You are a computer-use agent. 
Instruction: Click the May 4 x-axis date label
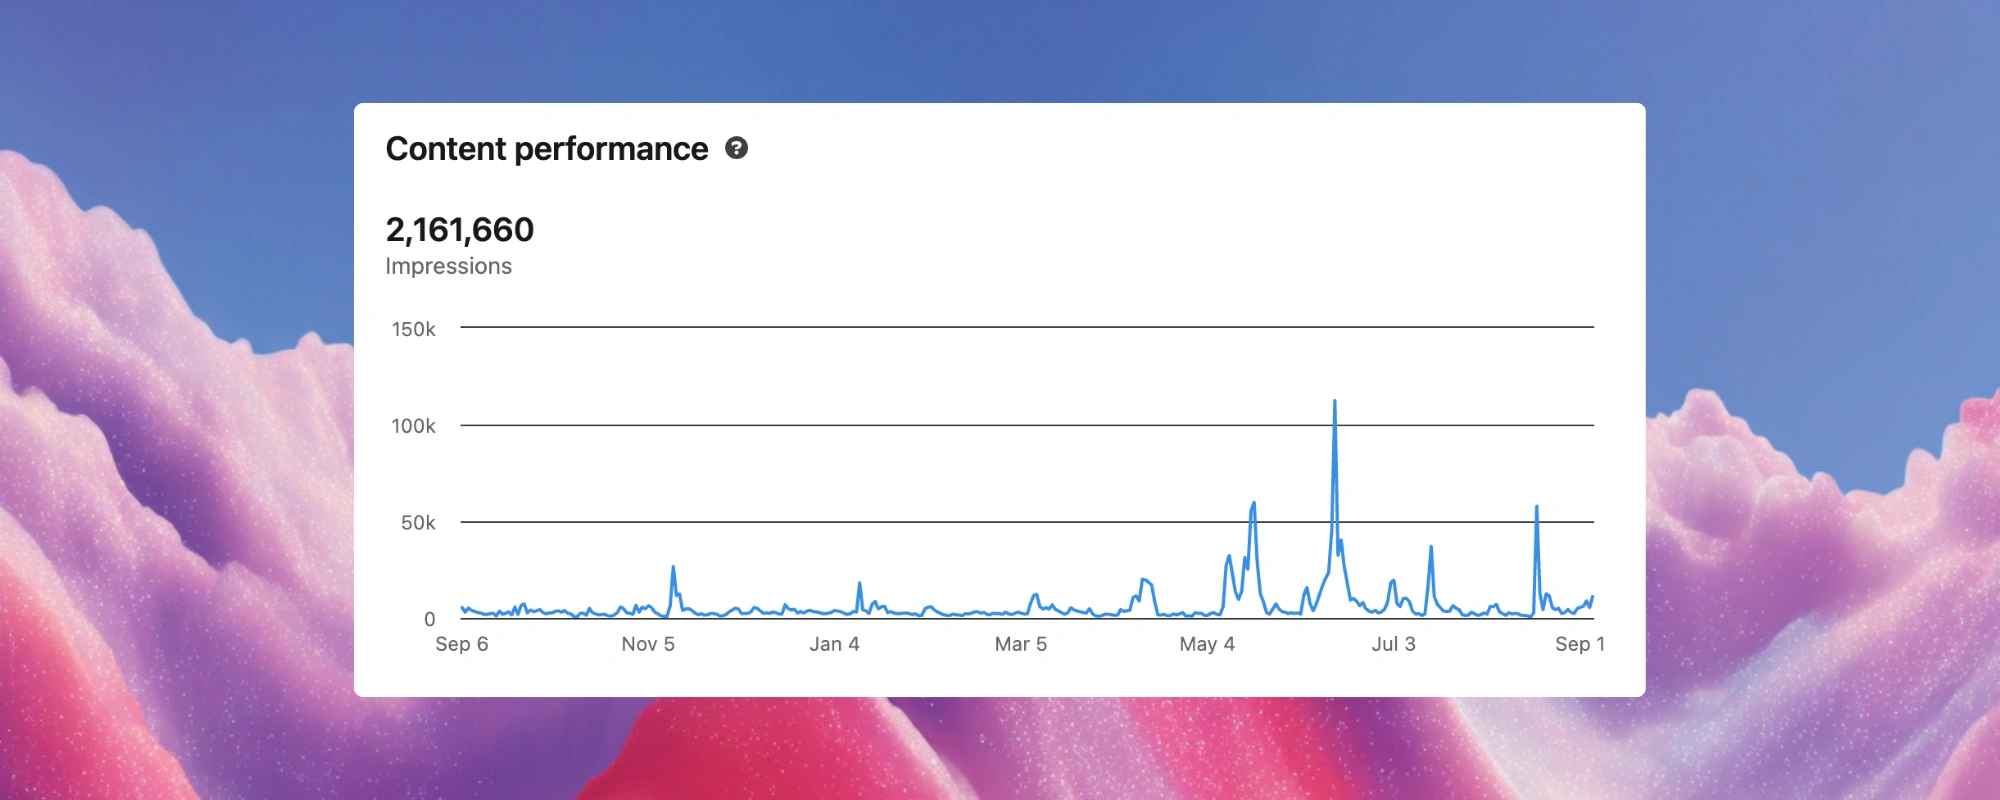point(1207,644)
